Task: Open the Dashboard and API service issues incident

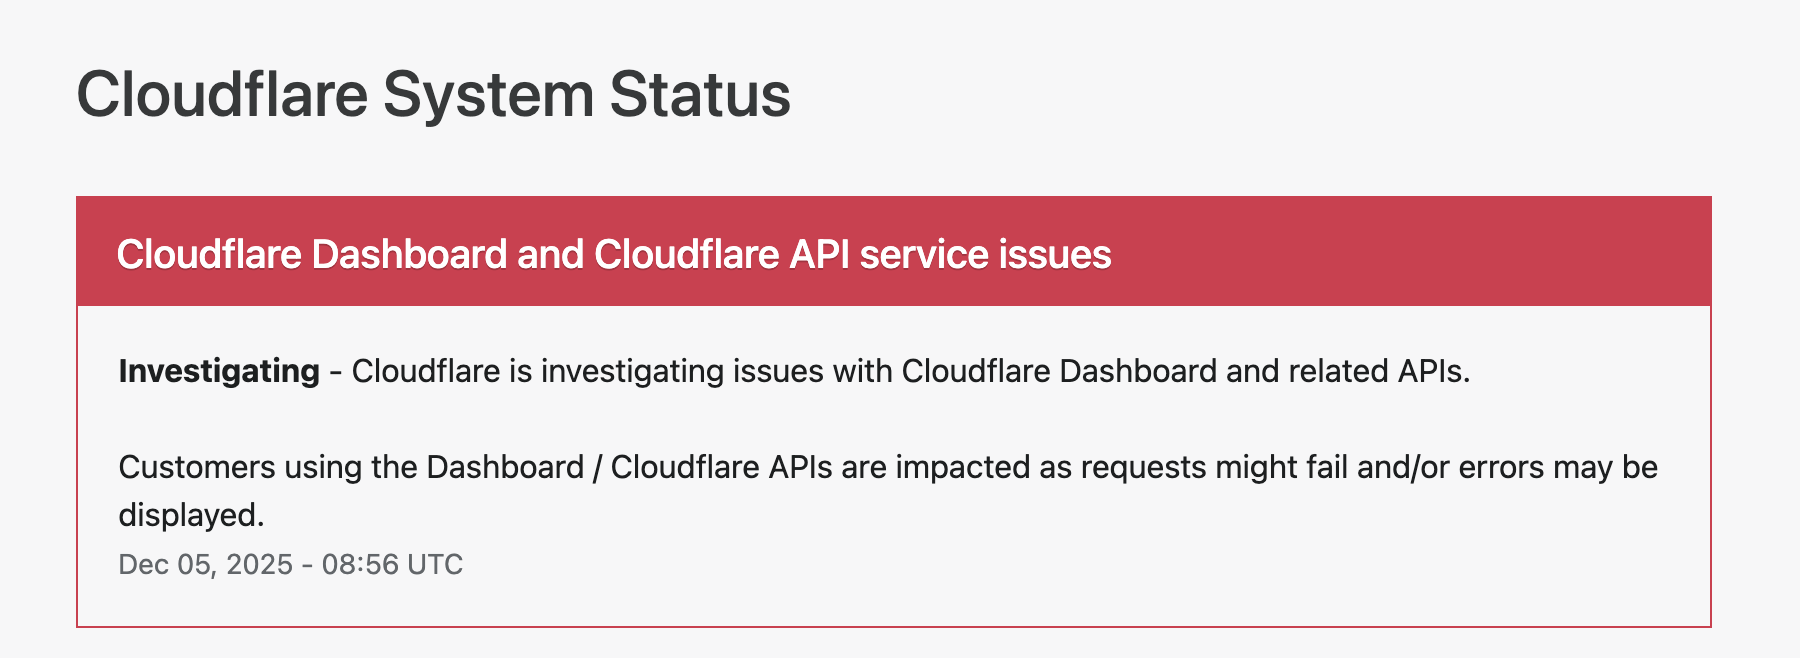Action: point(613,254)
